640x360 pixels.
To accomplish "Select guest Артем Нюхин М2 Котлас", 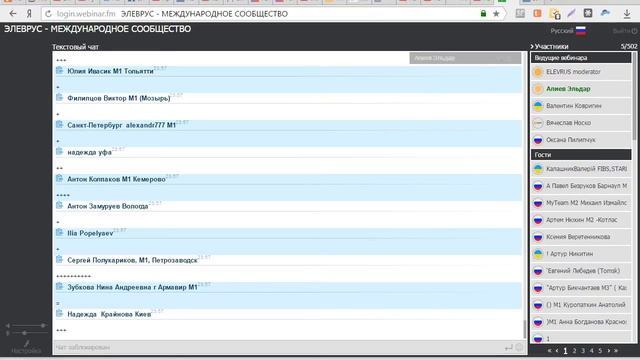I will 581,220.
